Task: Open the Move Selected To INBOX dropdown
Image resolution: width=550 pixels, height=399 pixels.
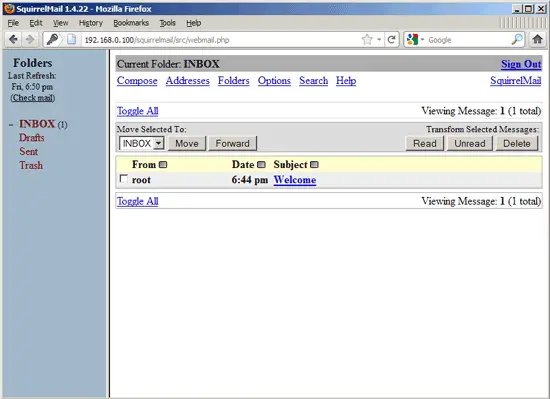Action: click(x=141, y=143)
